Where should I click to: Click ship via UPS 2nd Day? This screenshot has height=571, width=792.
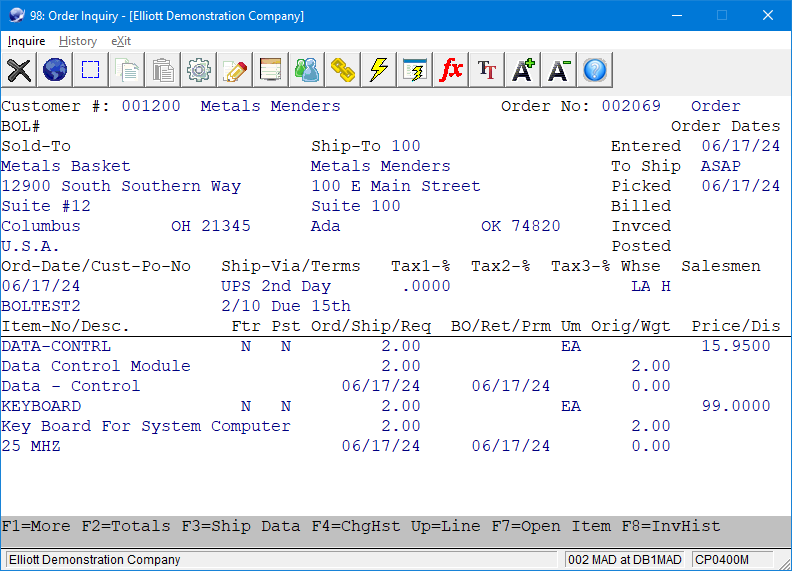pyautogui.click(x=276, y=286)
